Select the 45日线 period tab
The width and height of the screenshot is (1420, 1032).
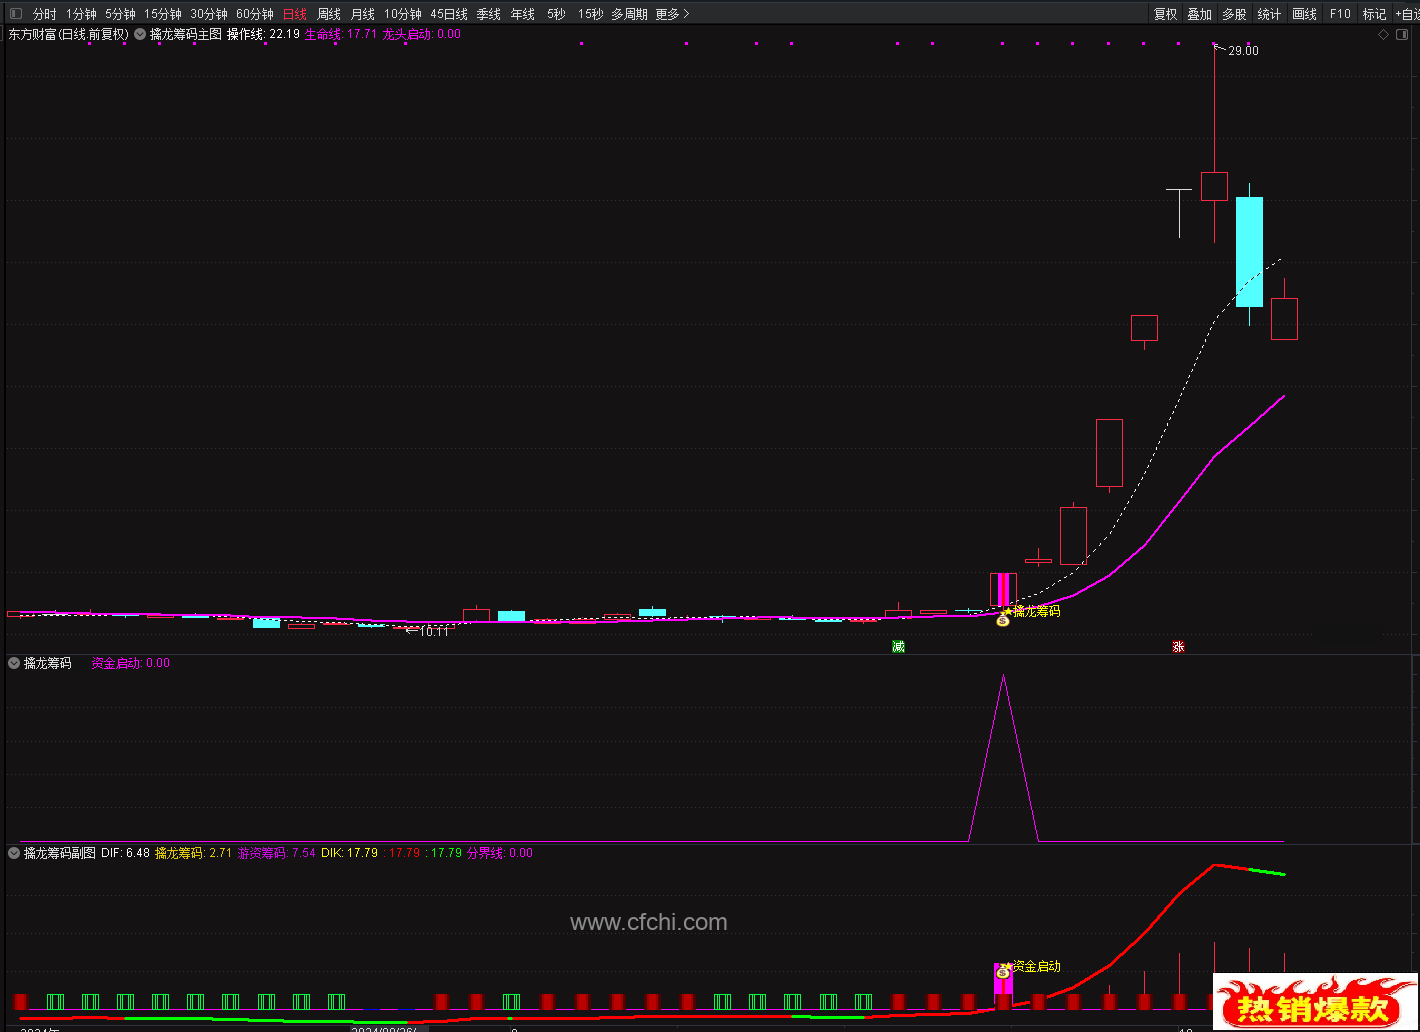pyautogui.click(x=449, y=14)
